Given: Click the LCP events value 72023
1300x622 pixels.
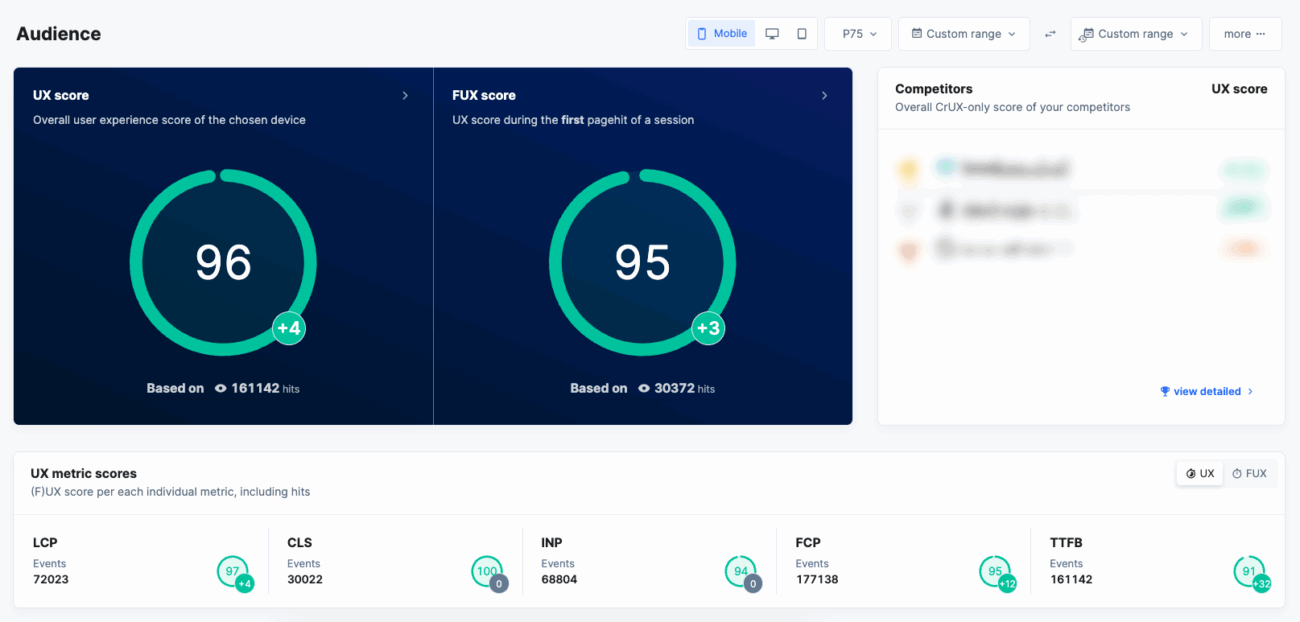Looking at the screenshot, I should coord(51,580).
